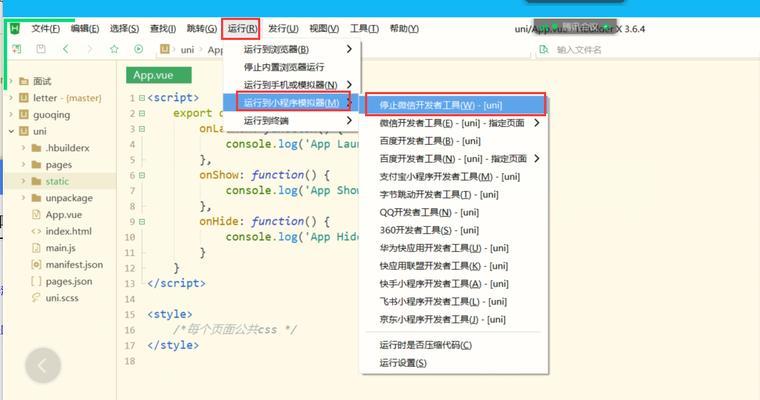
Task: Select 停止内置浏览器运行
Action: pyautogui.click(x=292, y=67)
